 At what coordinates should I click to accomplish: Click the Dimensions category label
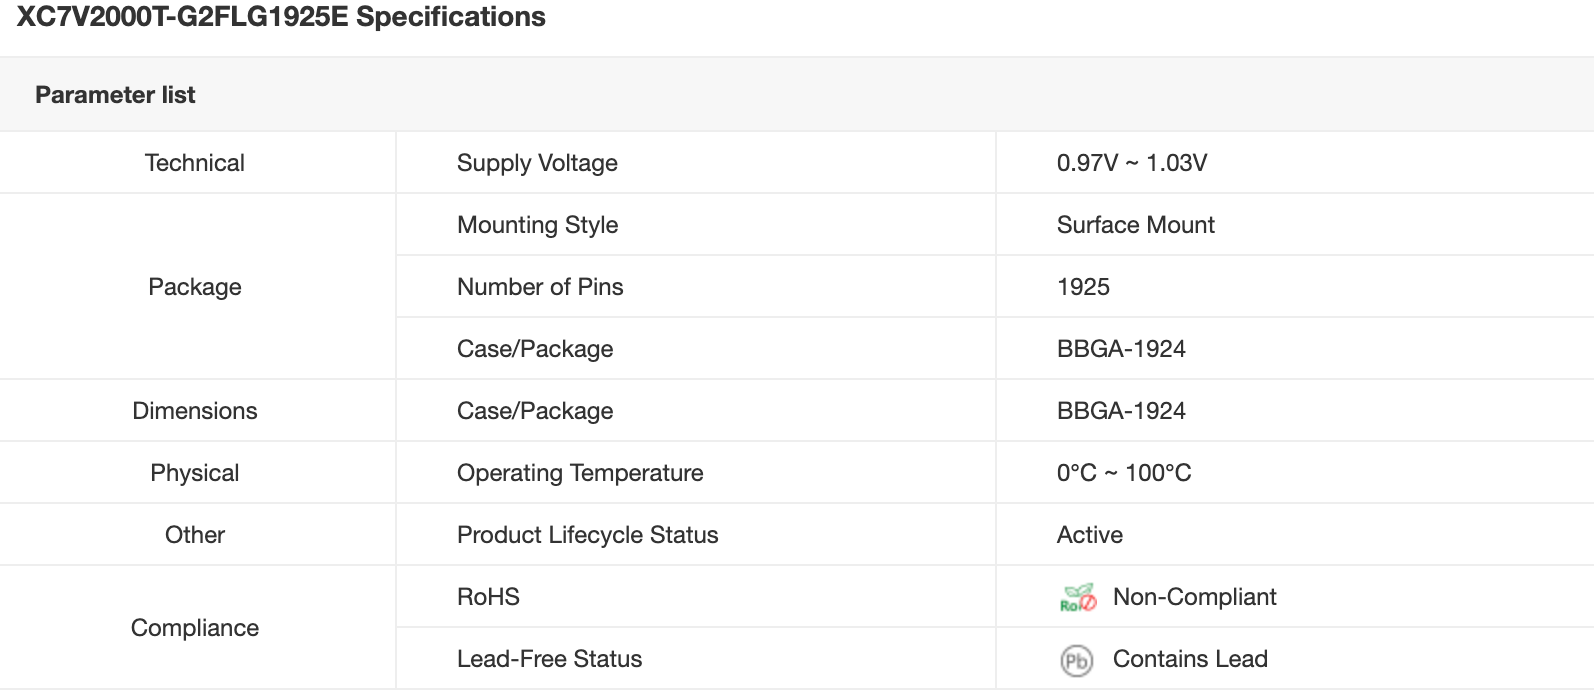195,411
